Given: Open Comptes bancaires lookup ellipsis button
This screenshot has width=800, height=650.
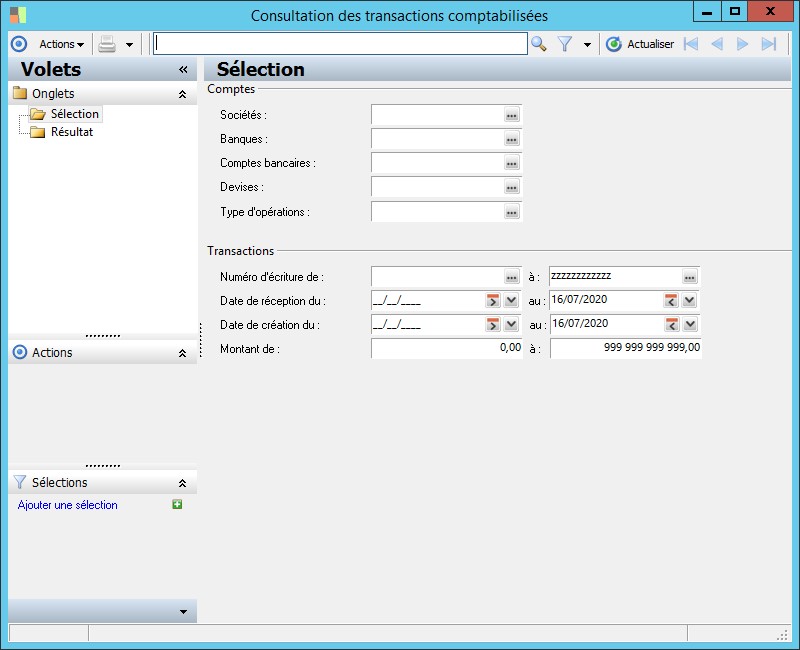Looking at the screenshot, I should point(512,164).
